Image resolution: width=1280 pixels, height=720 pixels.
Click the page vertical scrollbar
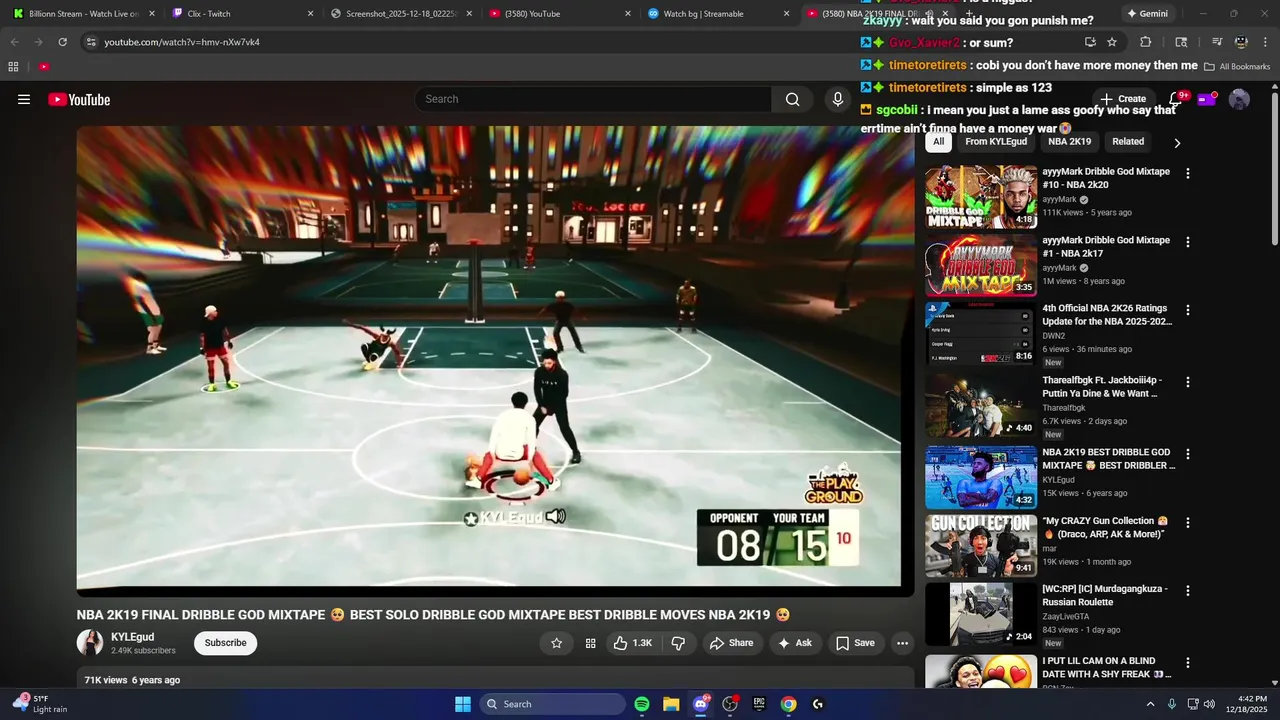(1274, 170)
